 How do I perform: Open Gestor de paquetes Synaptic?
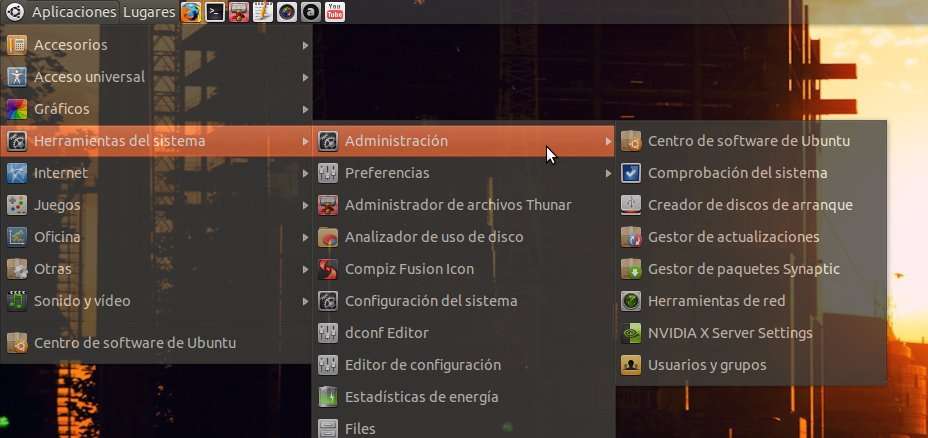pyautogui.click(x=743, y=269)
